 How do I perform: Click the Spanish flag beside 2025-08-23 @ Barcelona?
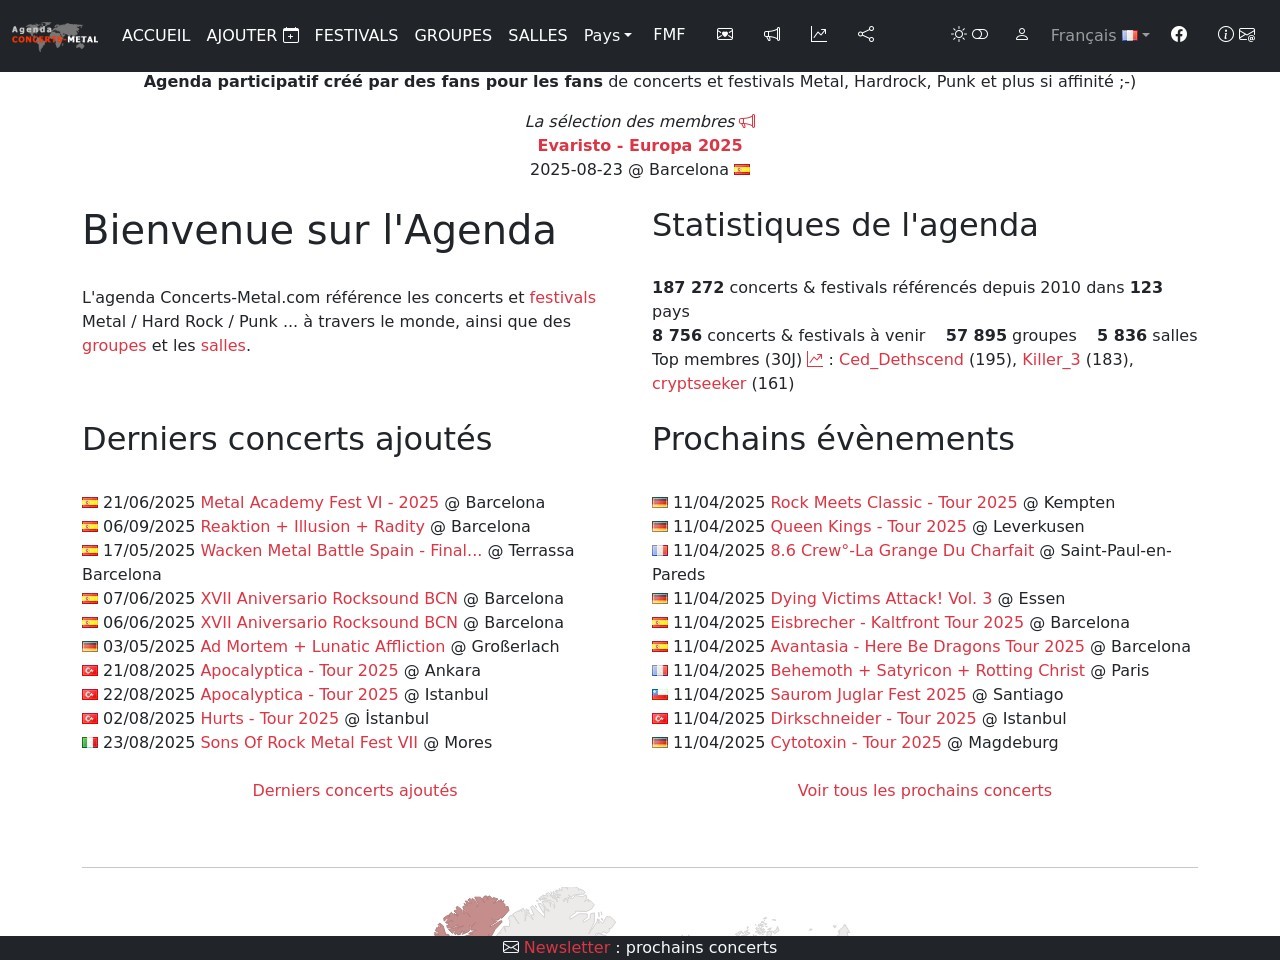click(742, 170)
